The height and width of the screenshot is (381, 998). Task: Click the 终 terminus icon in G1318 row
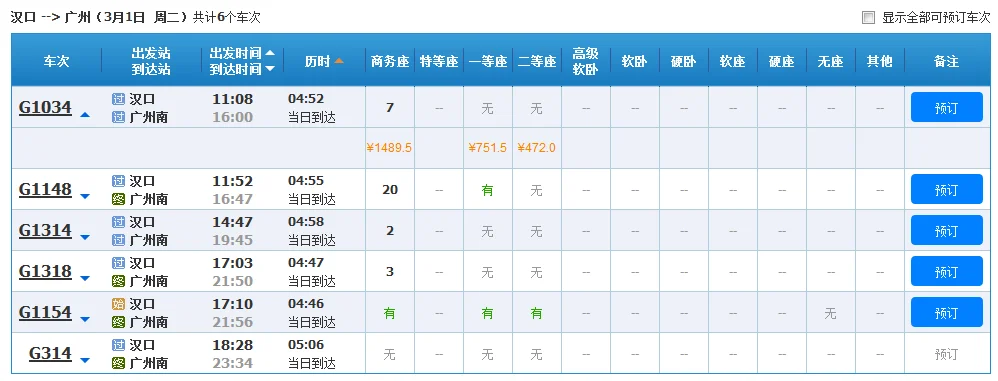tap(118, 281)
